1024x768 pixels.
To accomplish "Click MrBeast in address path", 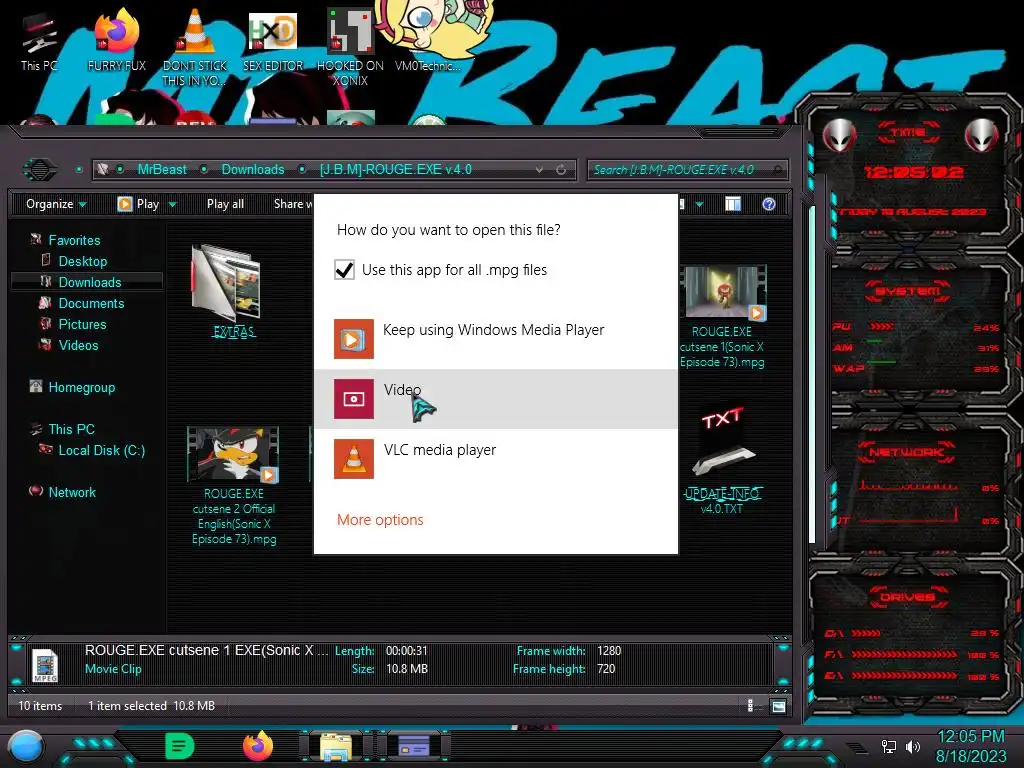I will click(162, 169).
